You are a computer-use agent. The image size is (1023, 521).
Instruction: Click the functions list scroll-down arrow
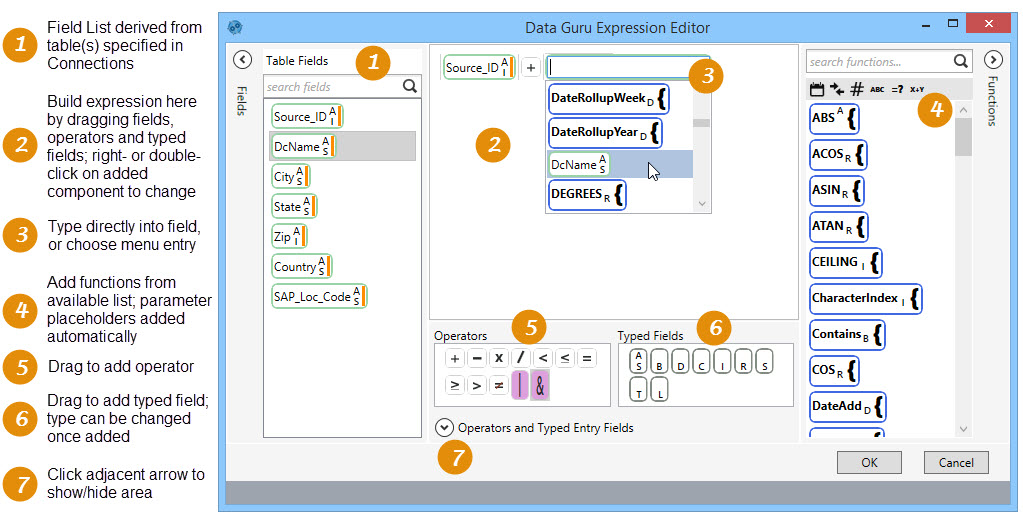click(x=964, y=428)
